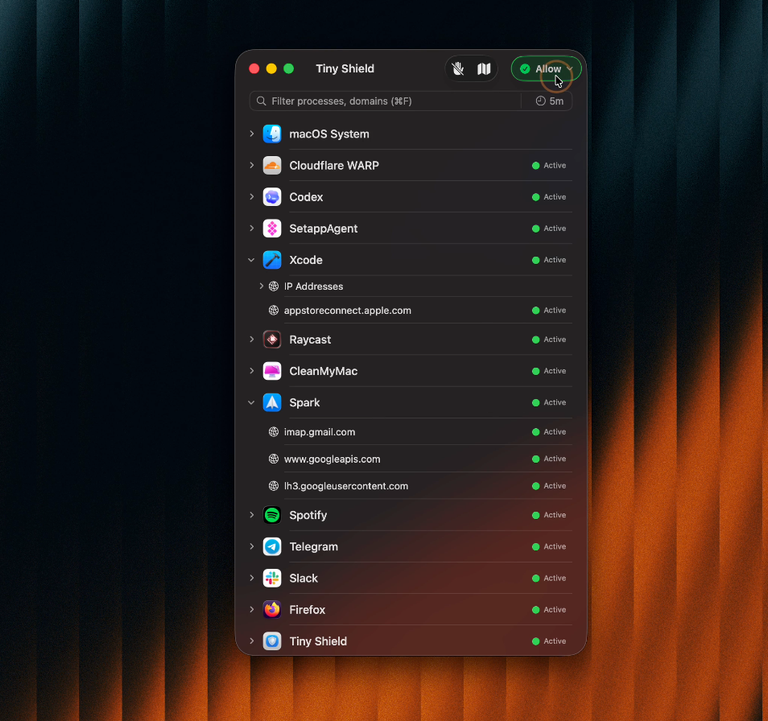This screenshot has height=721, width=768.
Task: Expand the SetappAgent row
Action: coord(252,228)
